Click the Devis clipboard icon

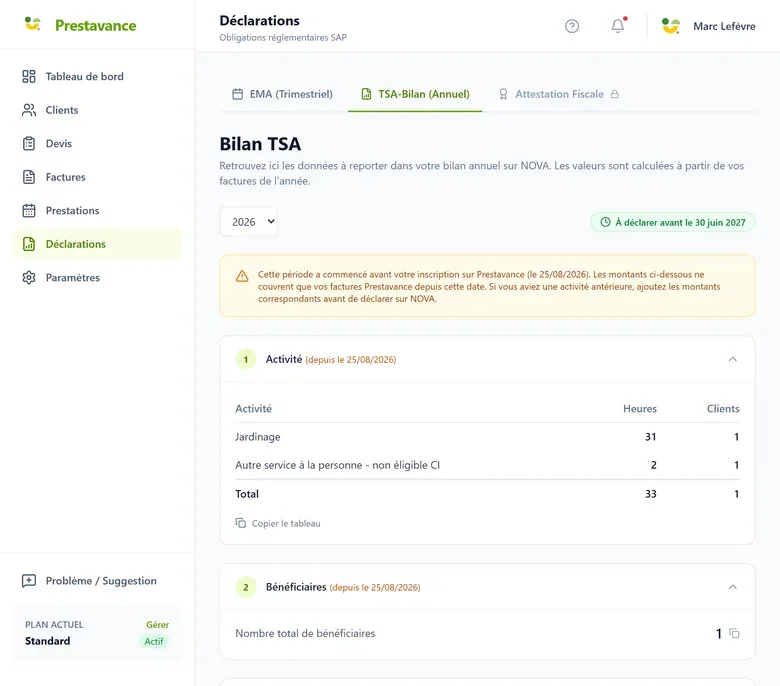pos(29,143)
